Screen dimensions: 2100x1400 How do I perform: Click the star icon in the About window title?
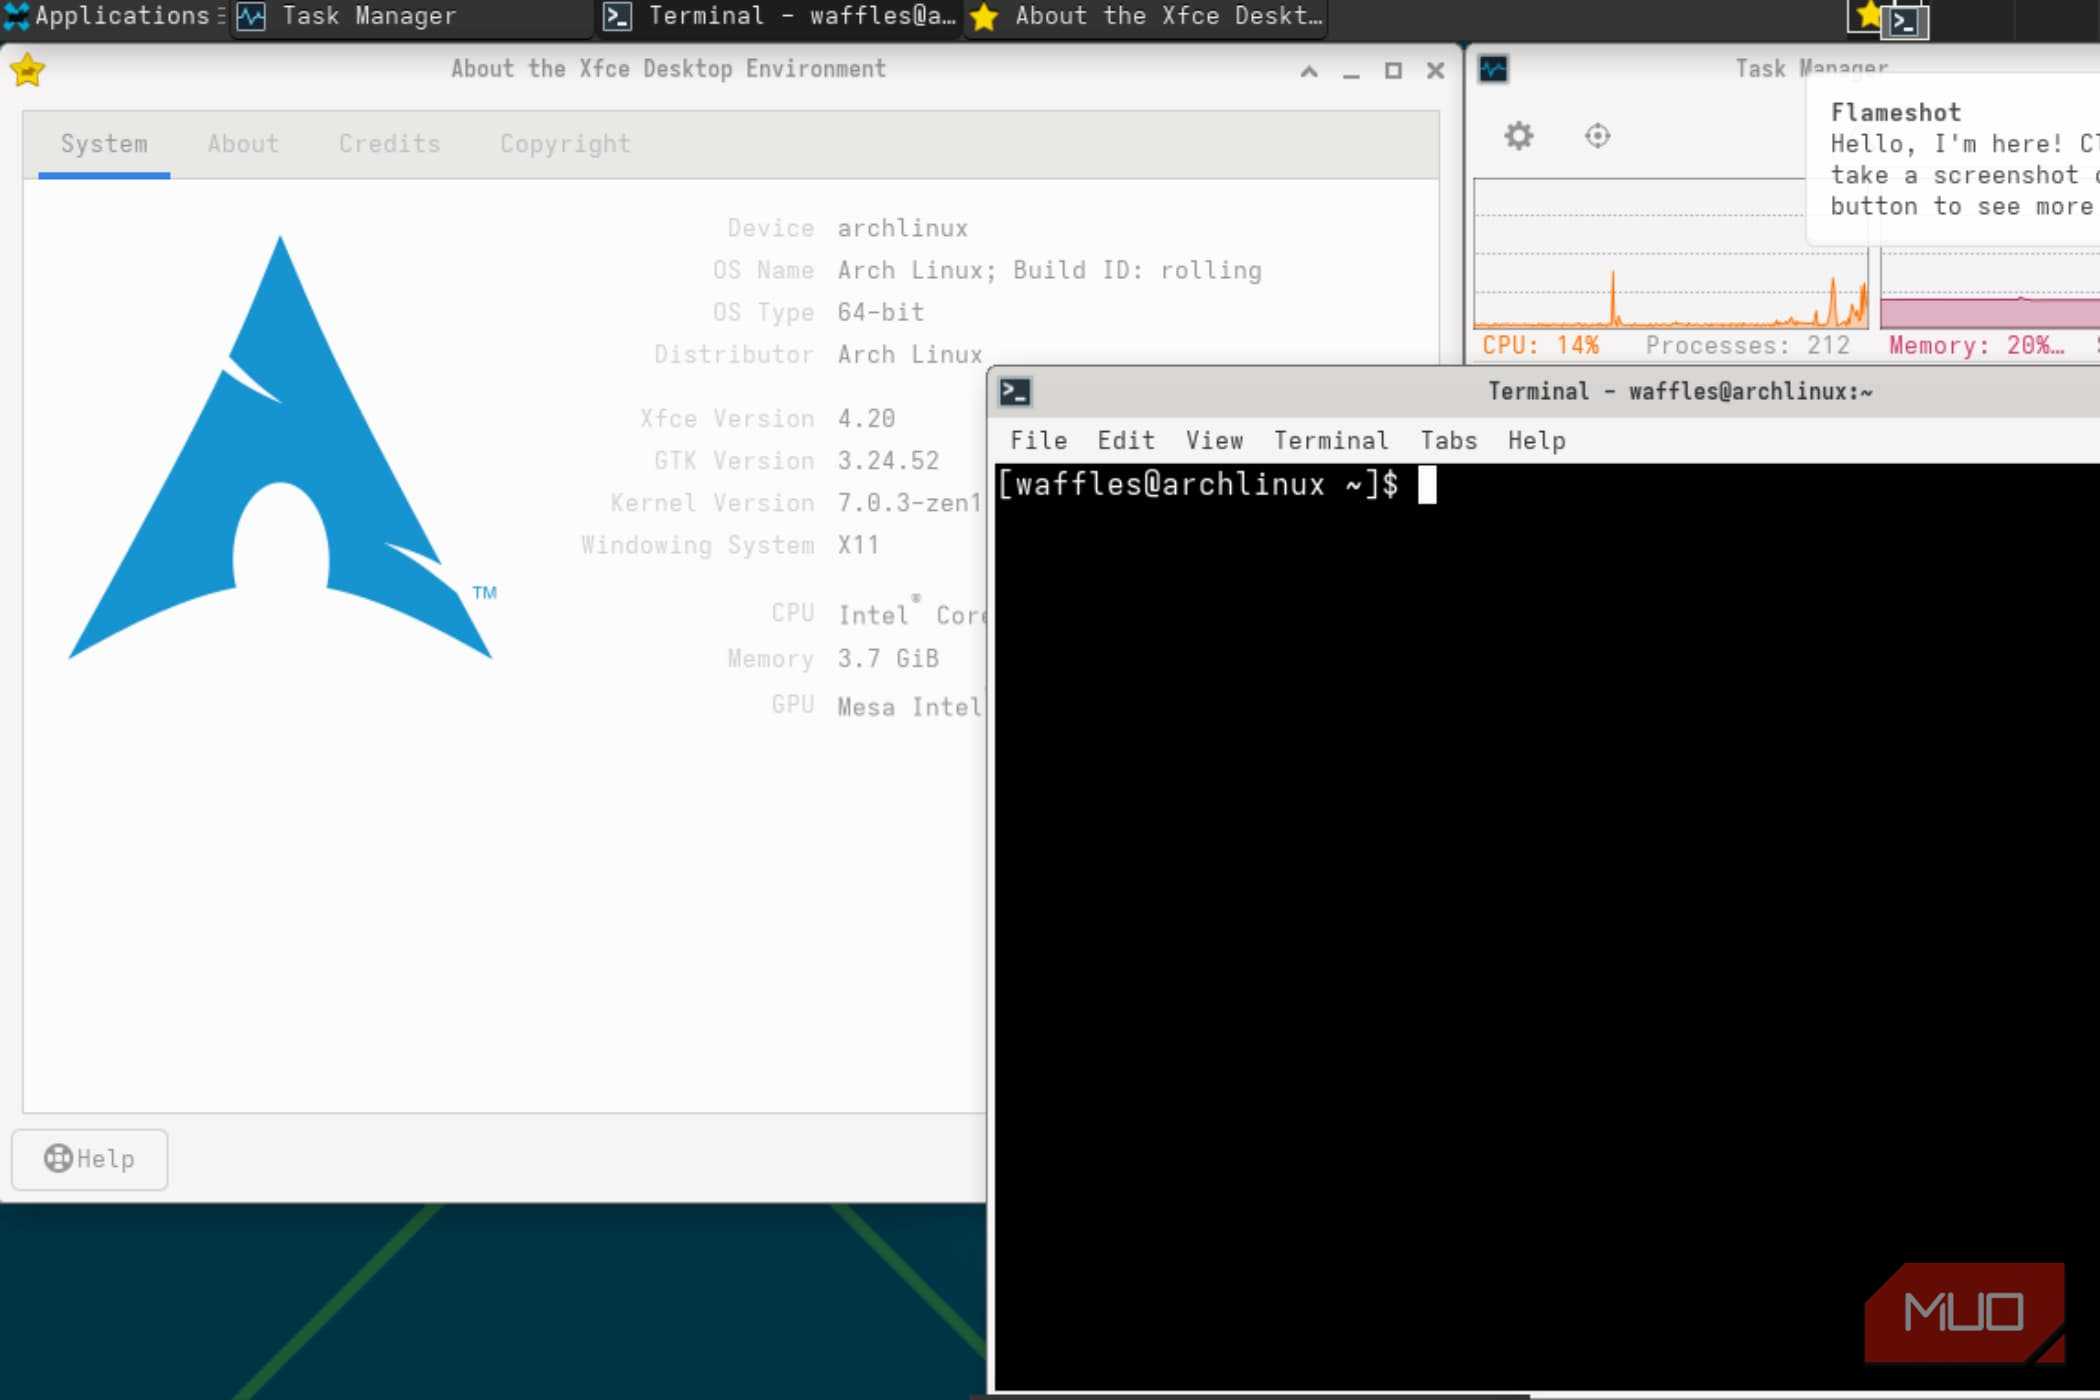[27, 70]
